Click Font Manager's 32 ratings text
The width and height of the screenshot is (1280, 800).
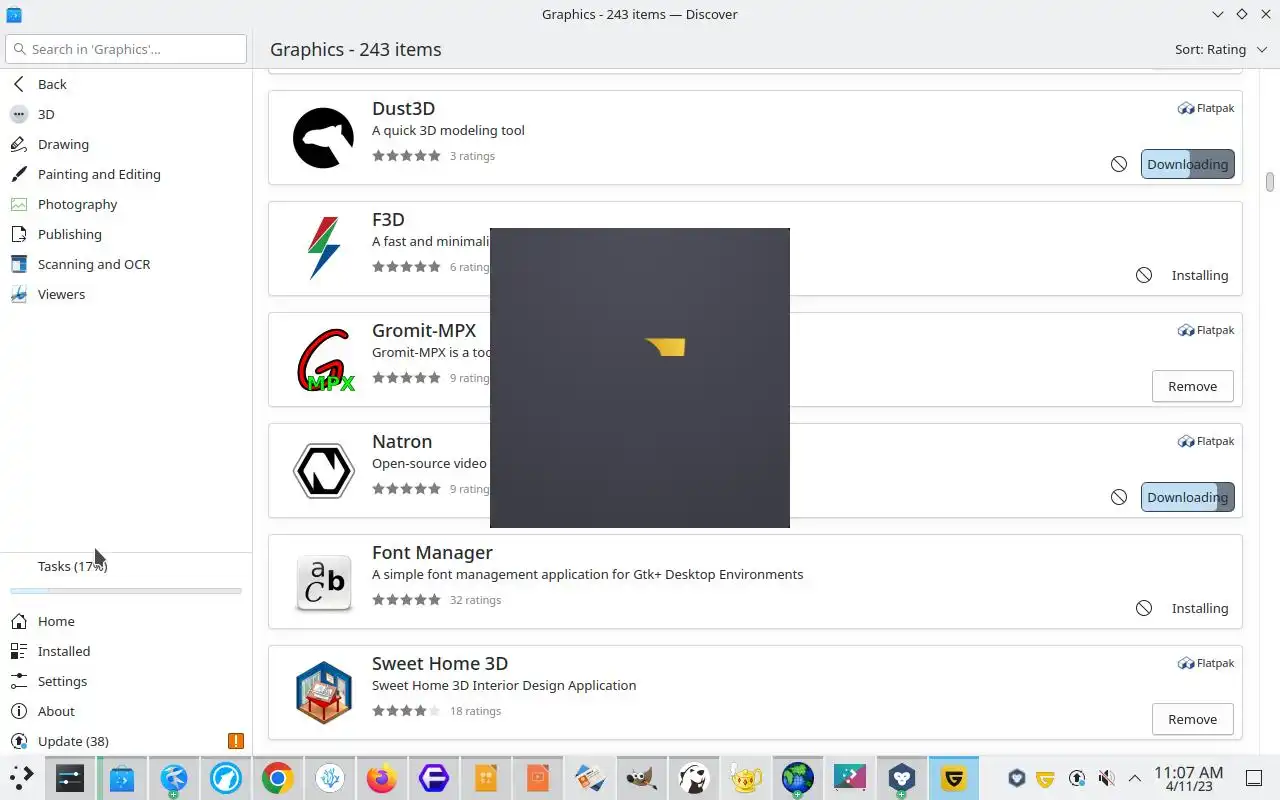pyautogui.click(x=475, y=600)
